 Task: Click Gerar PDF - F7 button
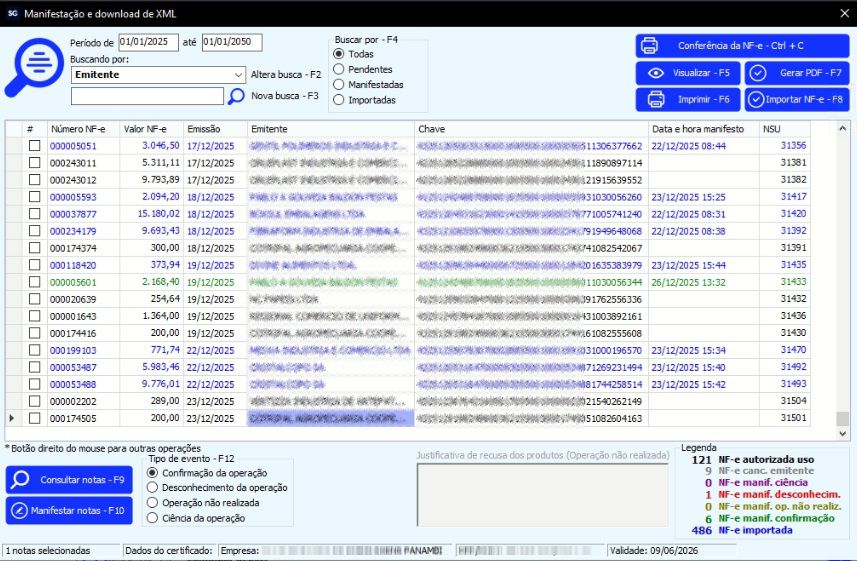(x=797, y=73)
